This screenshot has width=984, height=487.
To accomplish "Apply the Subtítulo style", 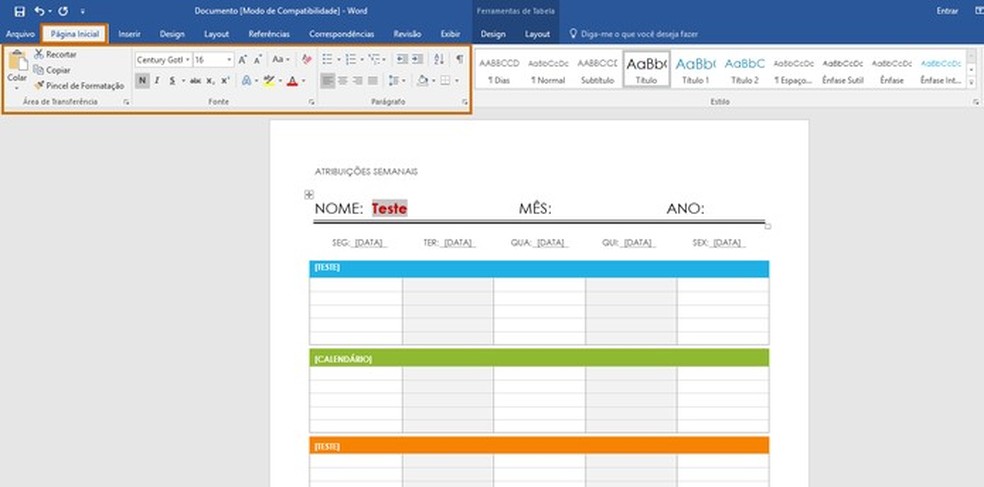I will click(597, 70).
